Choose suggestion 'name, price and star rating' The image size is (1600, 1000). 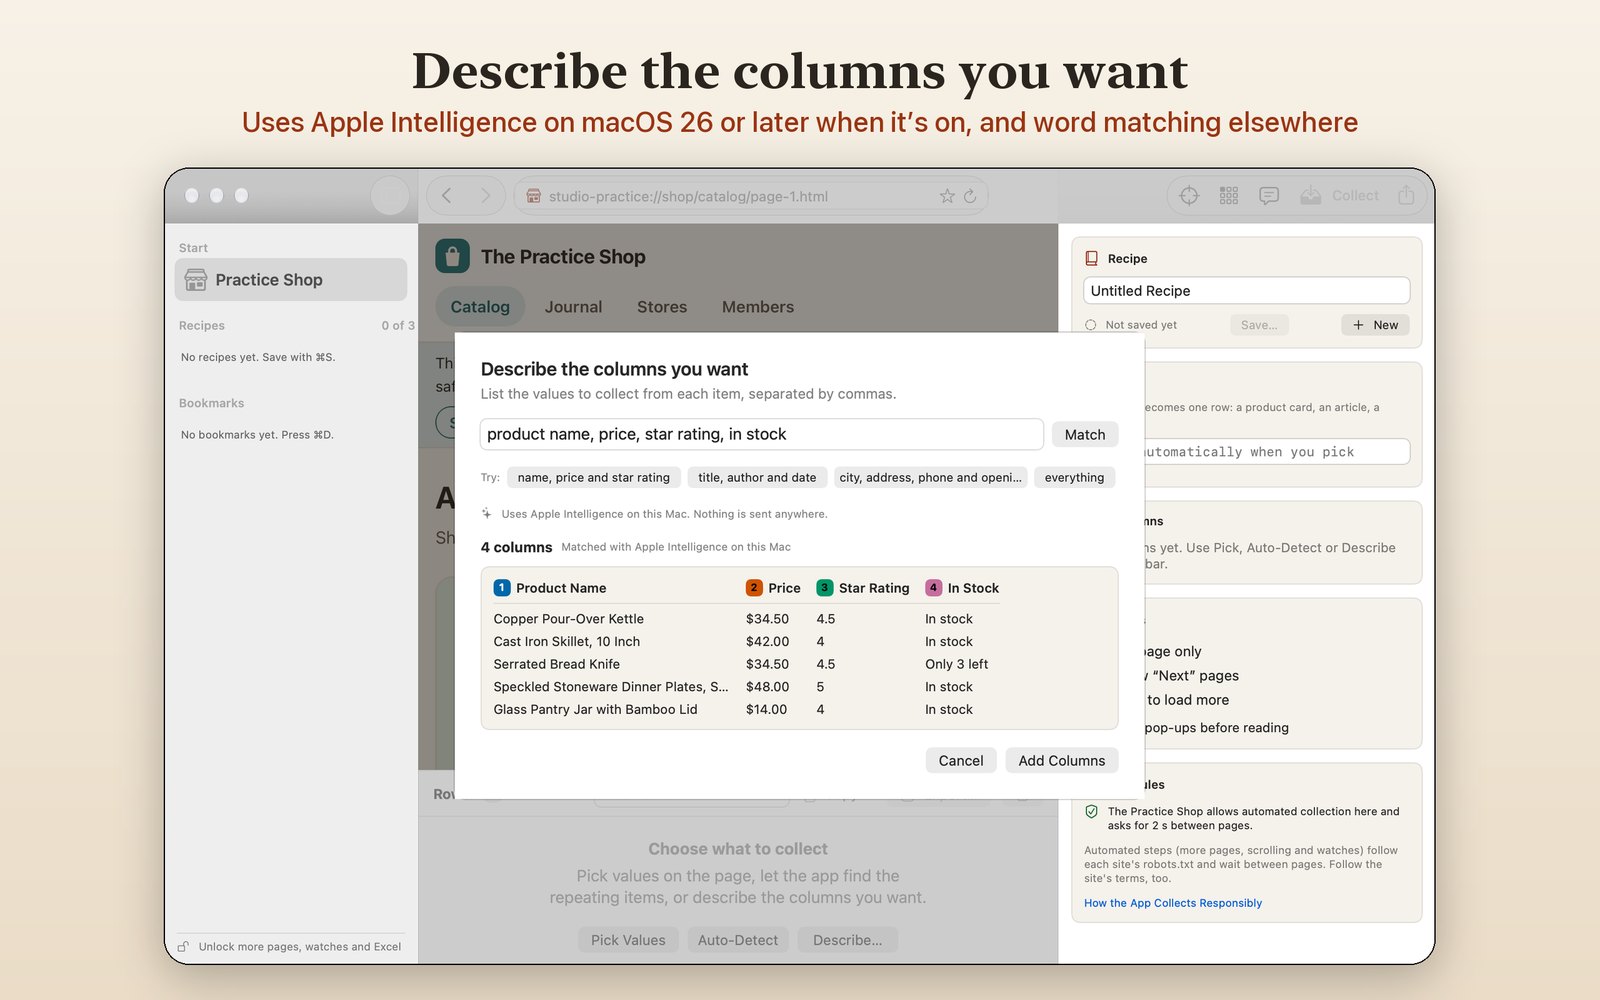coord(594,478)
